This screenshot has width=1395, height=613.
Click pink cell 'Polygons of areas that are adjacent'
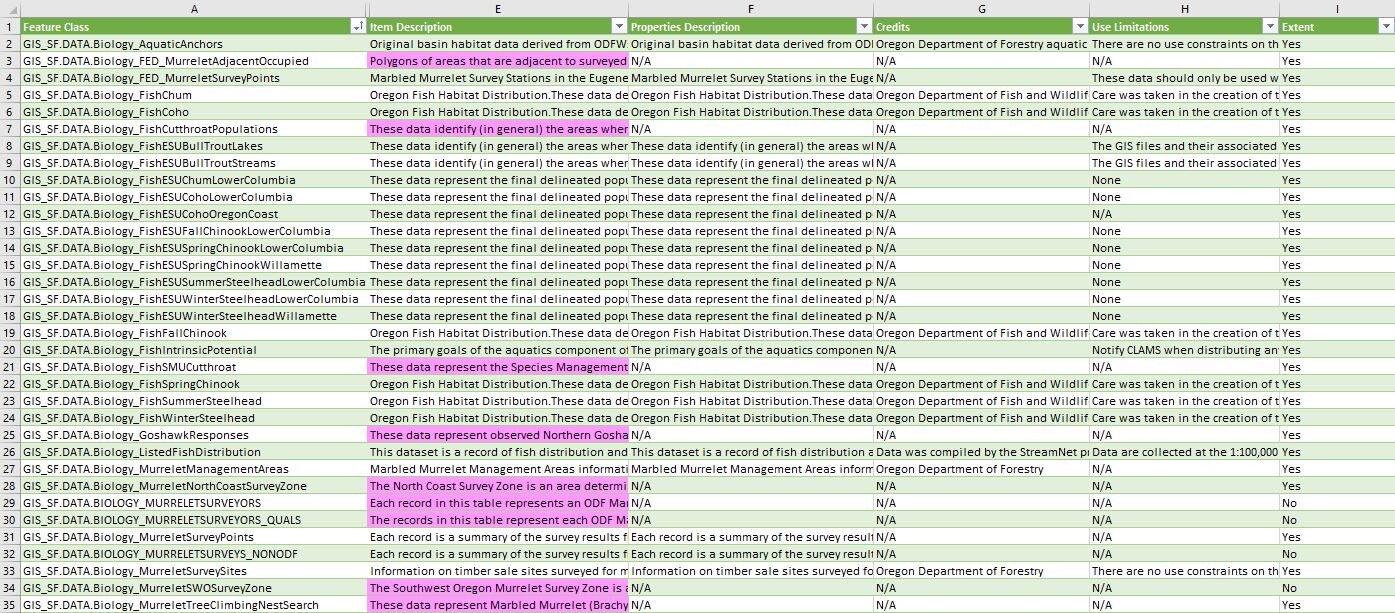[x=498, y=61]
